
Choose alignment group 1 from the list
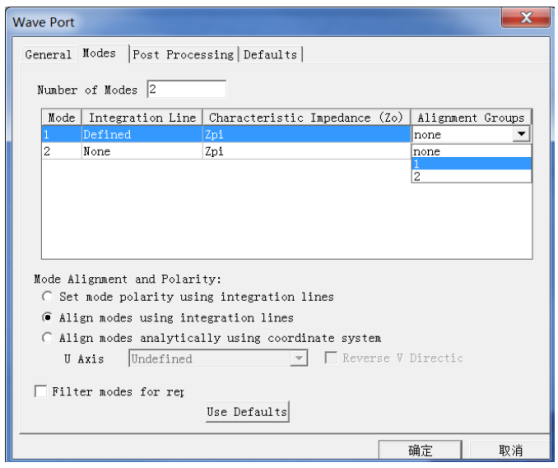tap(472, 164)
